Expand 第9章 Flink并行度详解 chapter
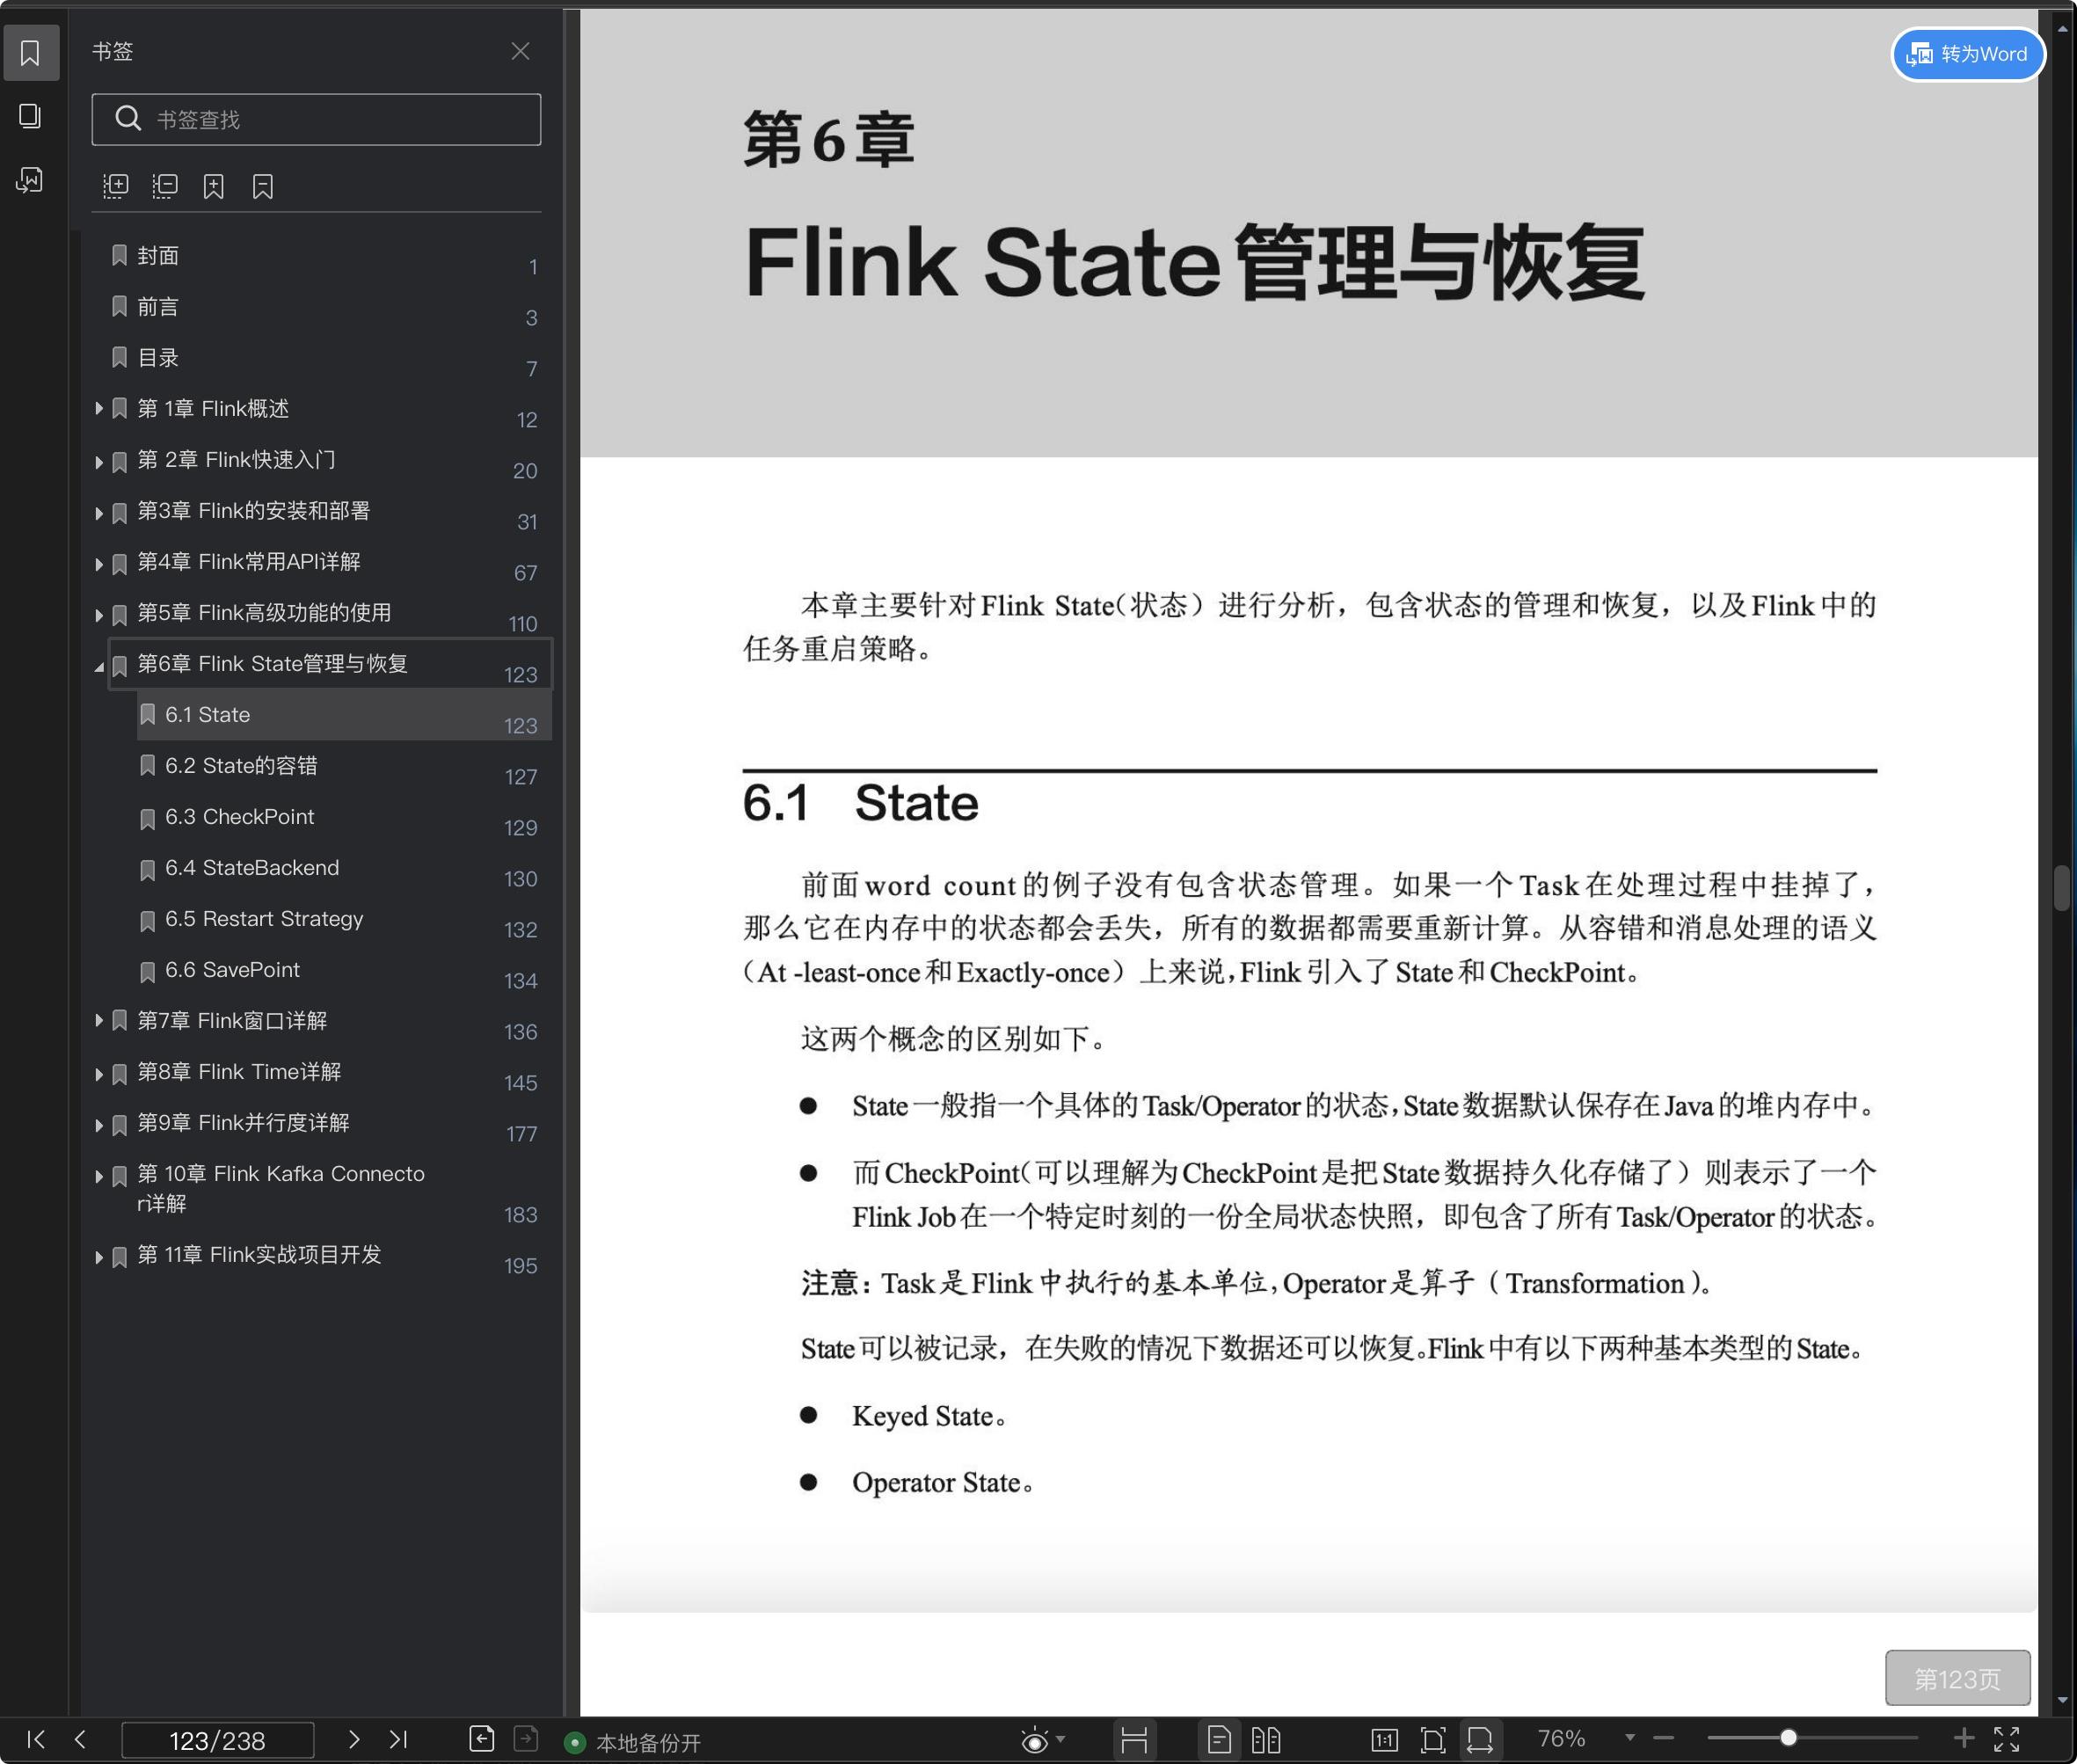2077x1764 pixels. 99,1125
